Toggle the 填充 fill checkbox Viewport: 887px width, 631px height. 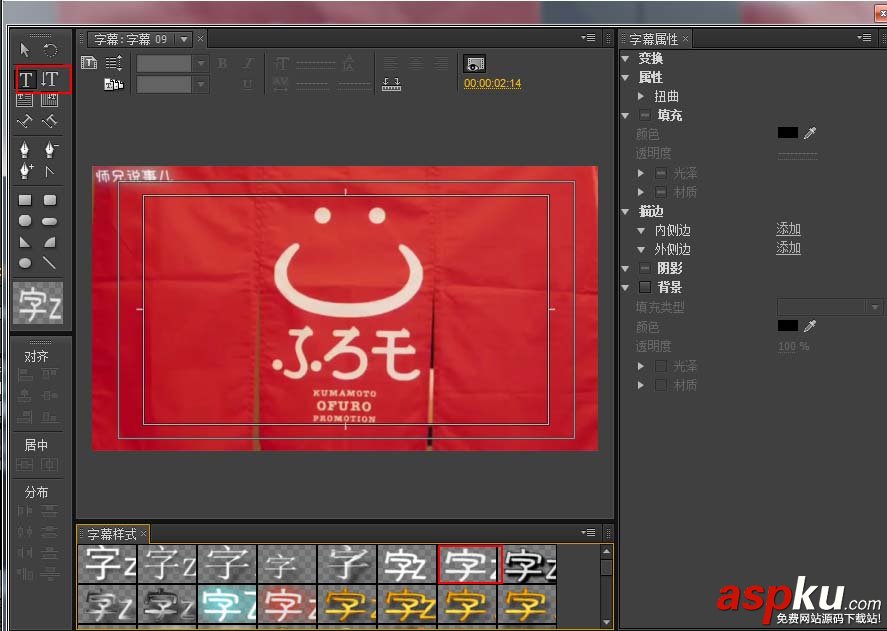click(x=645, y=115)
